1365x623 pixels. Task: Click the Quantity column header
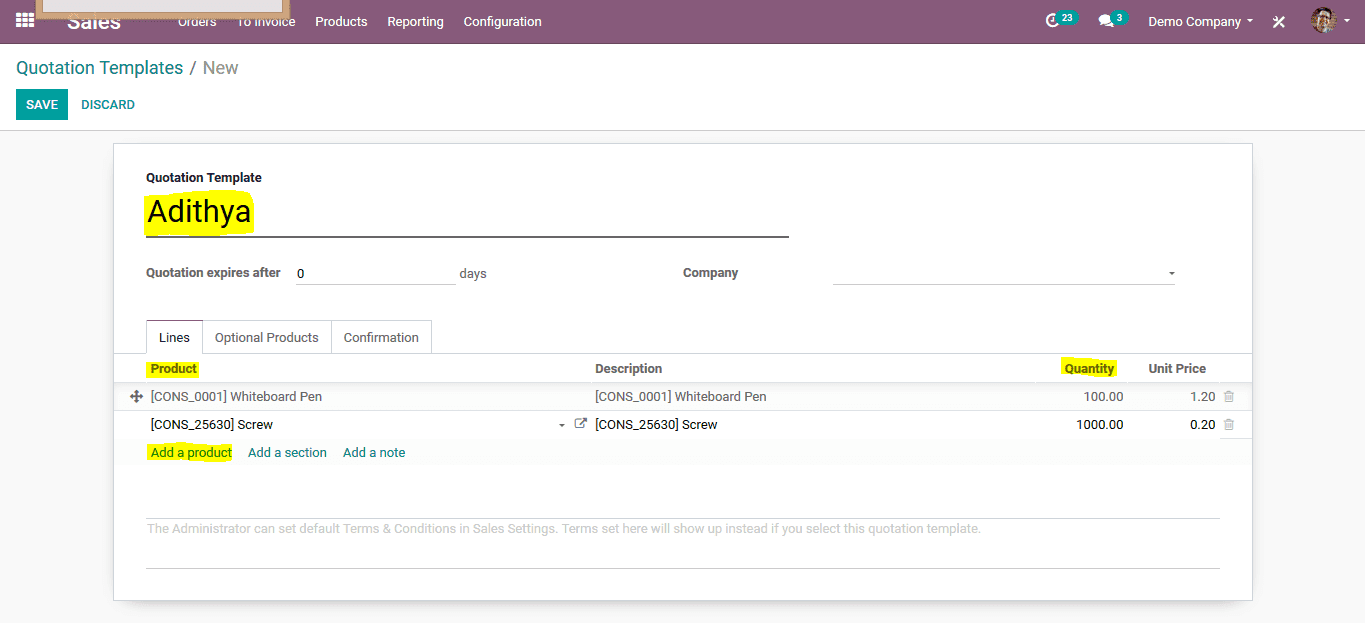[1089, 369]
